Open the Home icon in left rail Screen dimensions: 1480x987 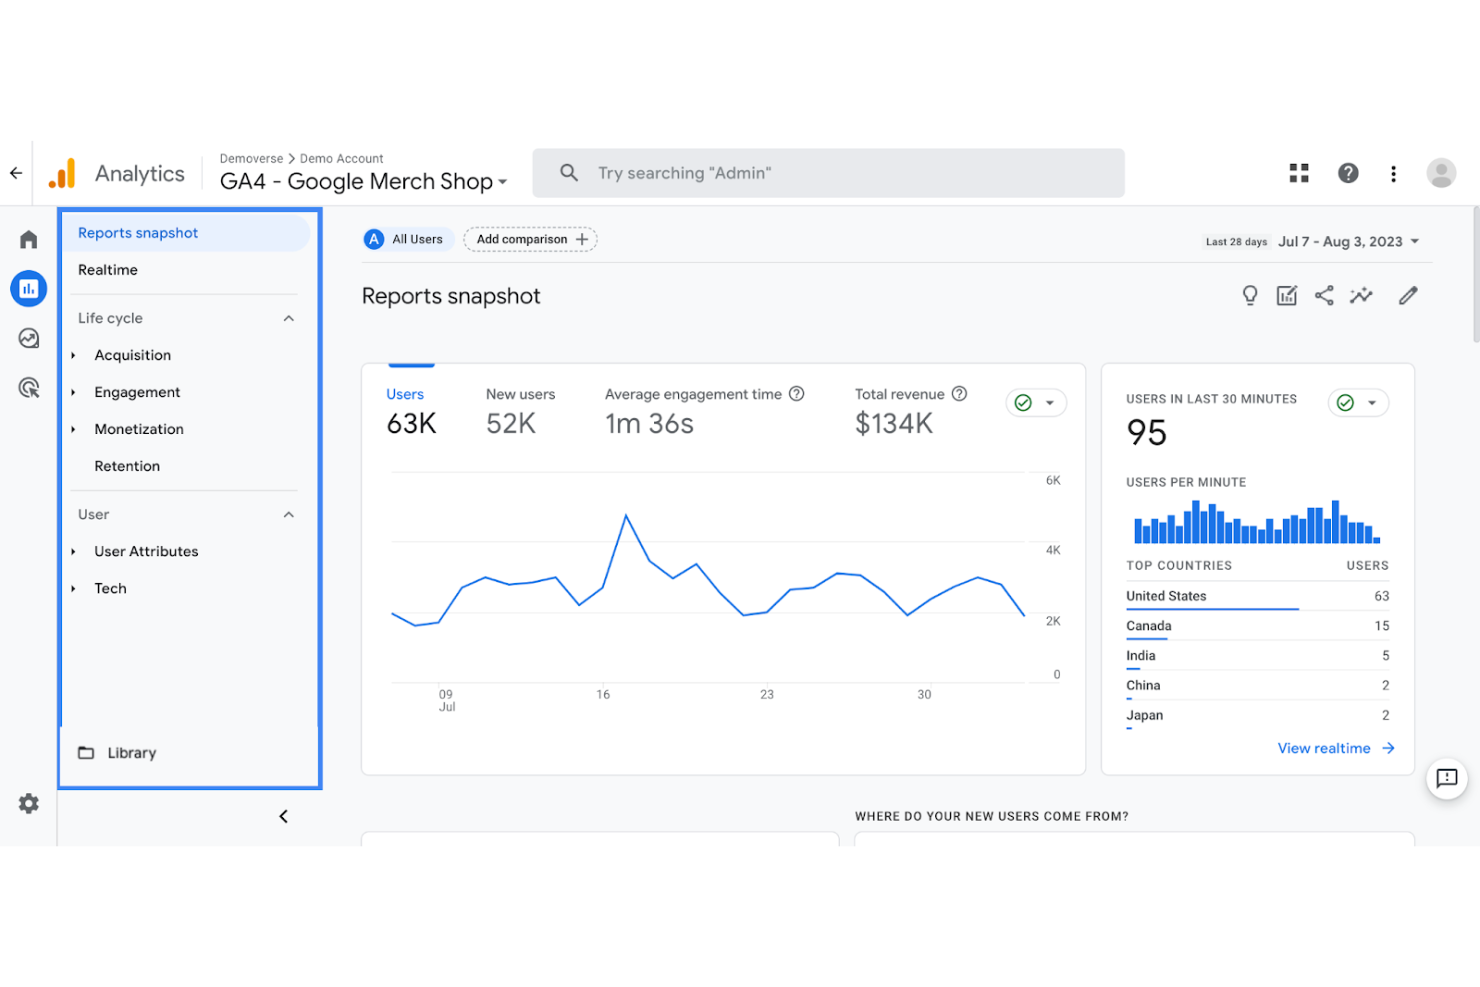[x=29, y=239]
